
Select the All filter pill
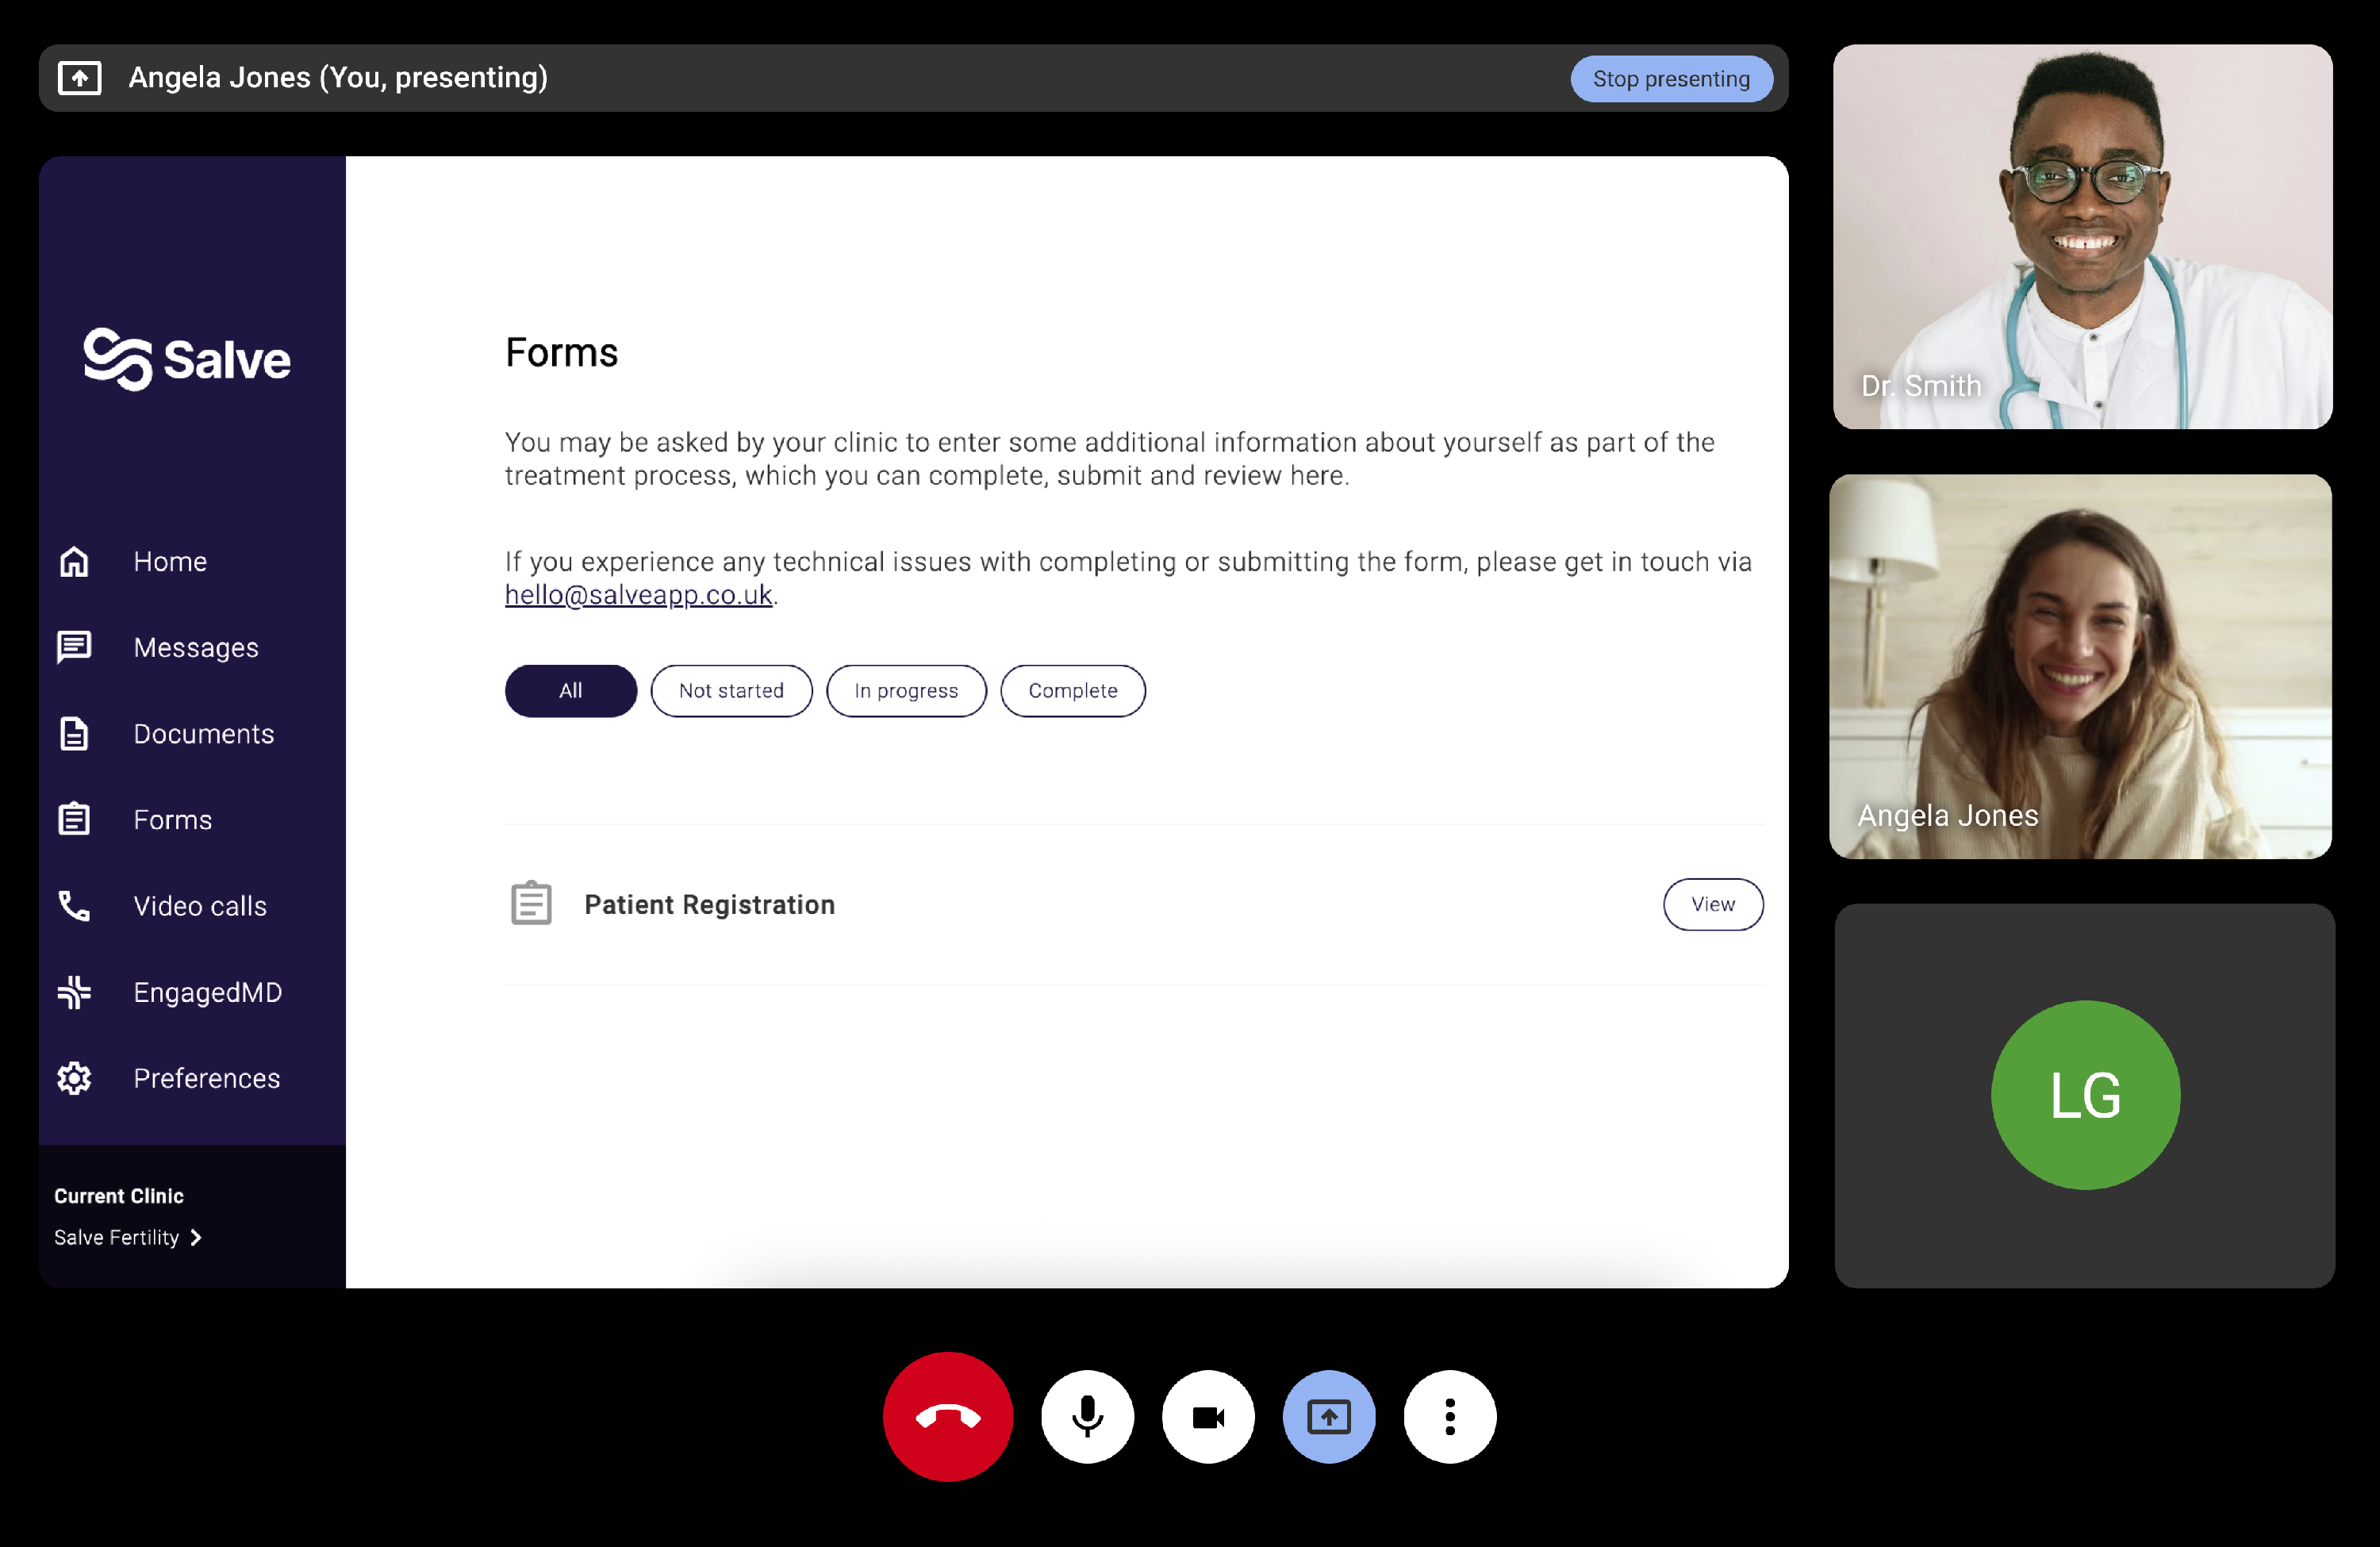(571, 691)
